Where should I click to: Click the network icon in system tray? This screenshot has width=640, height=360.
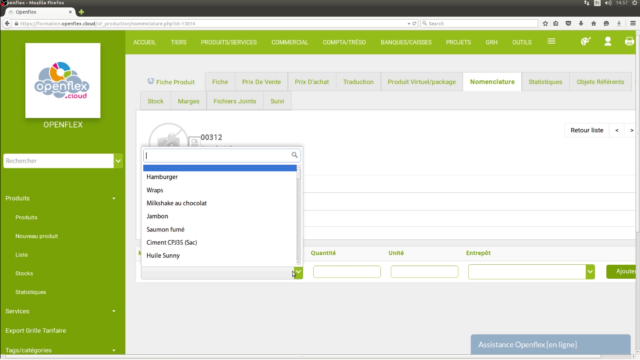tap(587, 3)
